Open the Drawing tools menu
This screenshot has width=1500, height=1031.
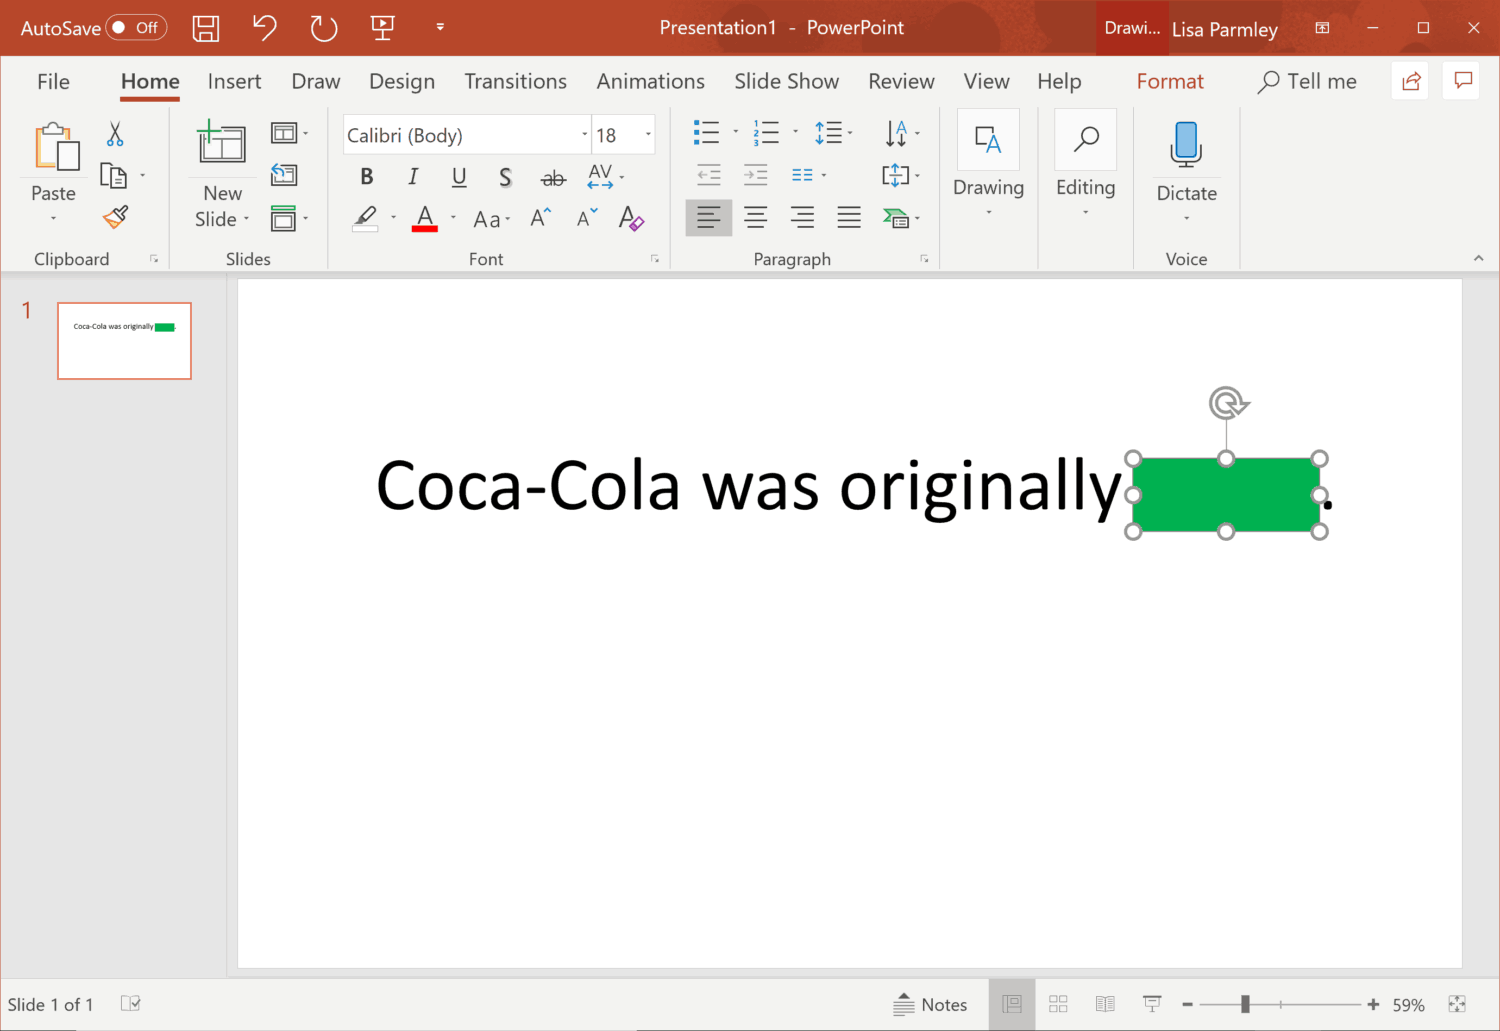pos(988,165)
